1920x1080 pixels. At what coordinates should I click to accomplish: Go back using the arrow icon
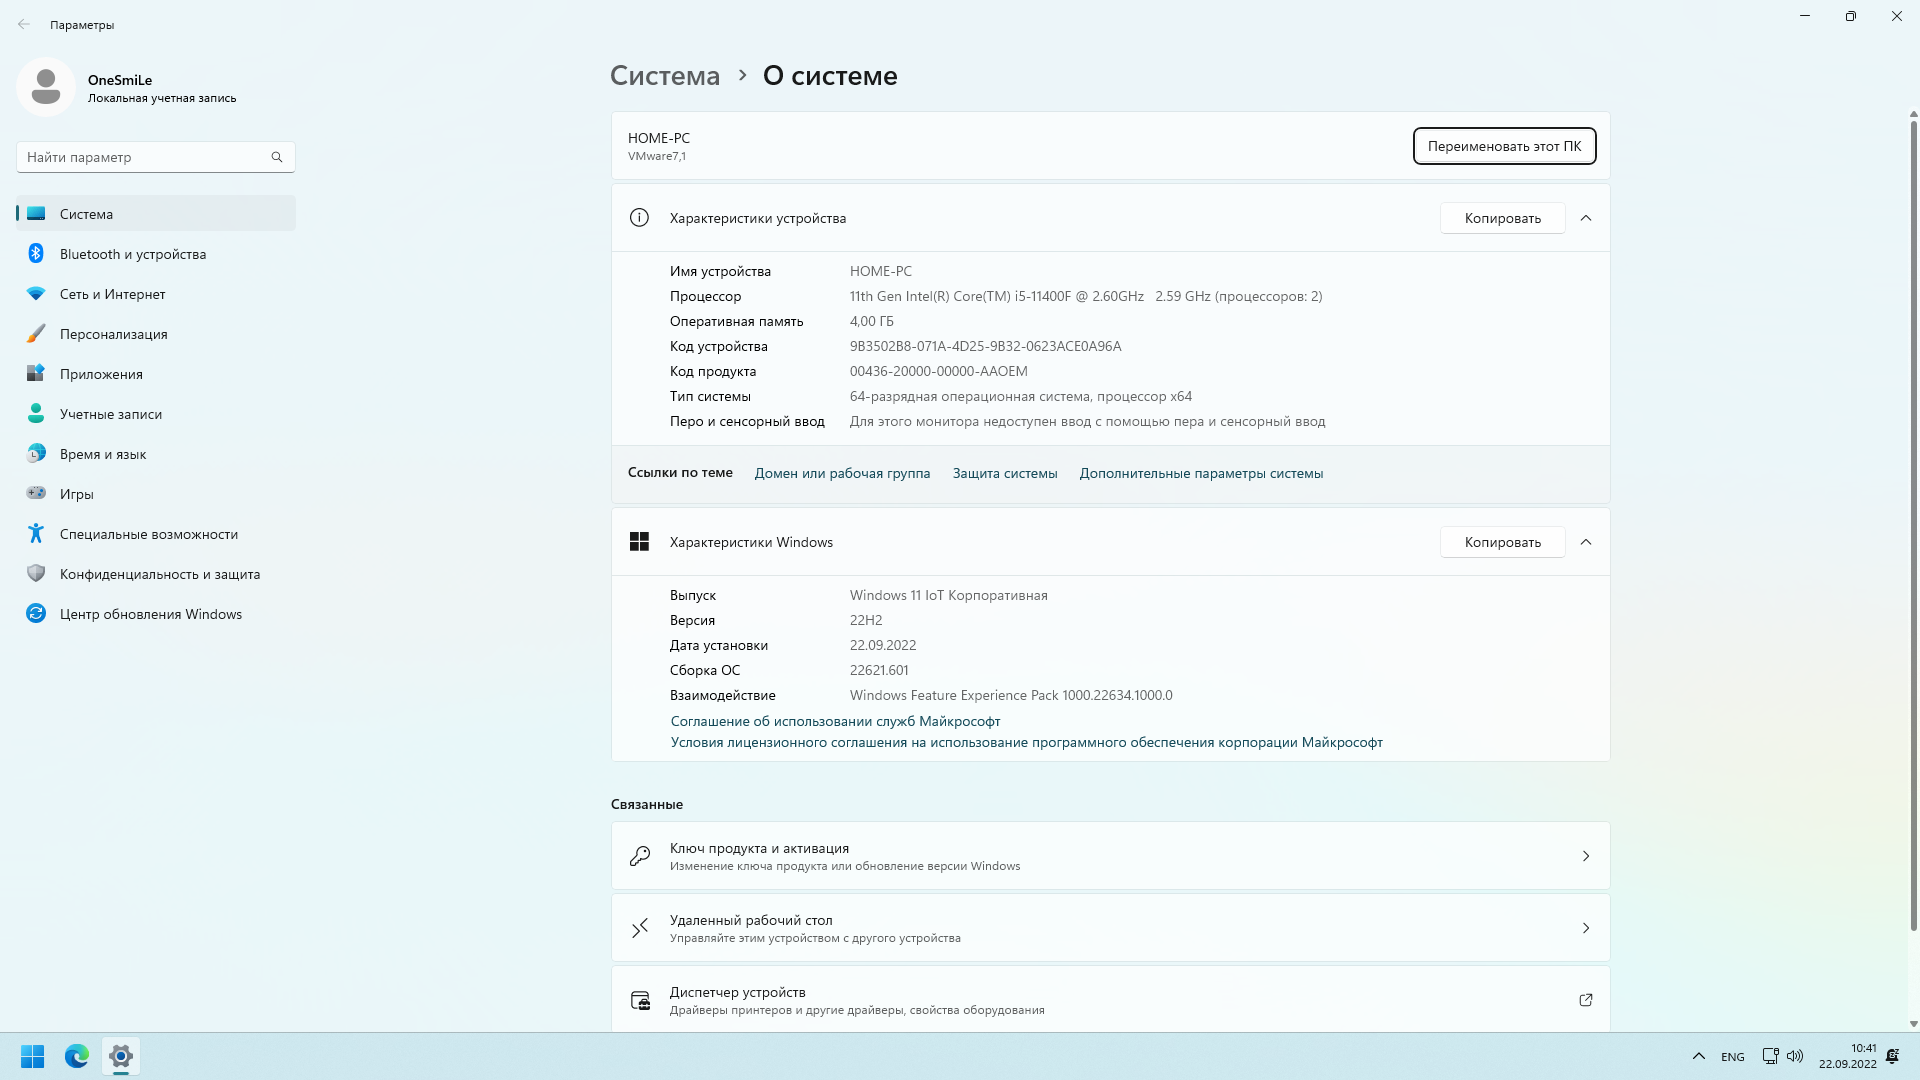[24, 24]
